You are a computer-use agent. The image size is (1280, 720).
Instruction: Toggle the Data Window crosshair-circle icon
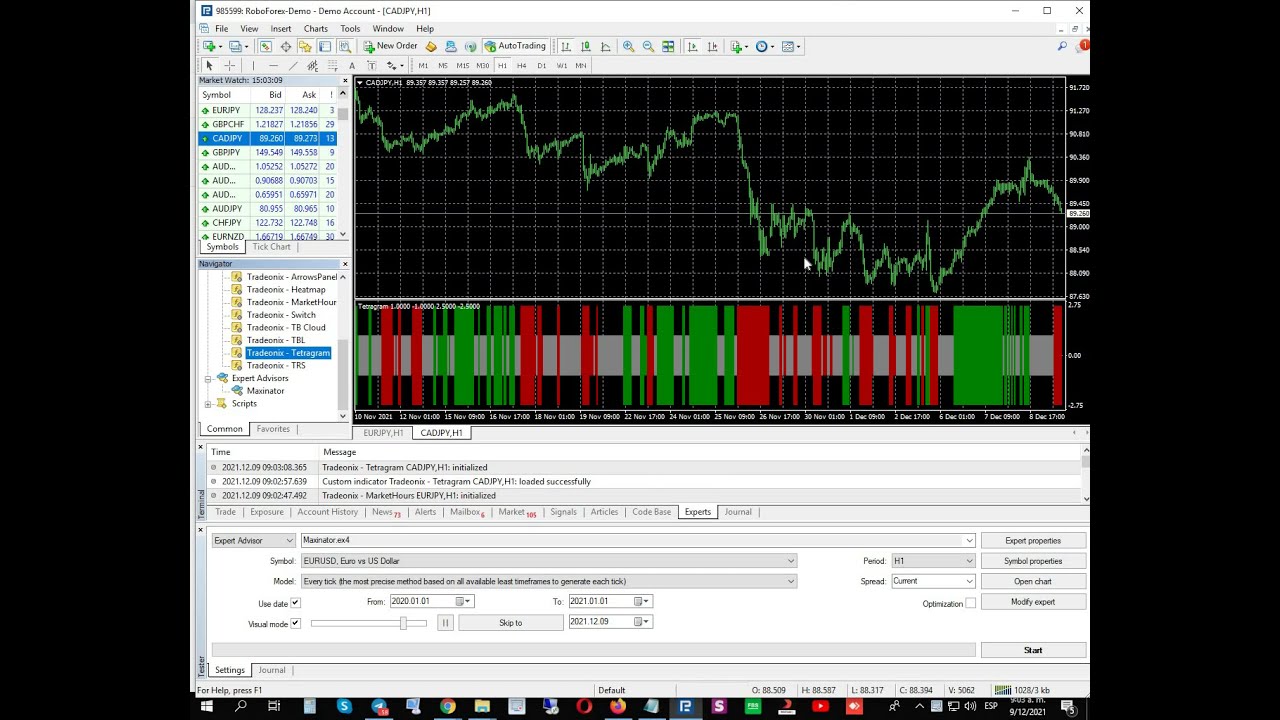[285, 46]
